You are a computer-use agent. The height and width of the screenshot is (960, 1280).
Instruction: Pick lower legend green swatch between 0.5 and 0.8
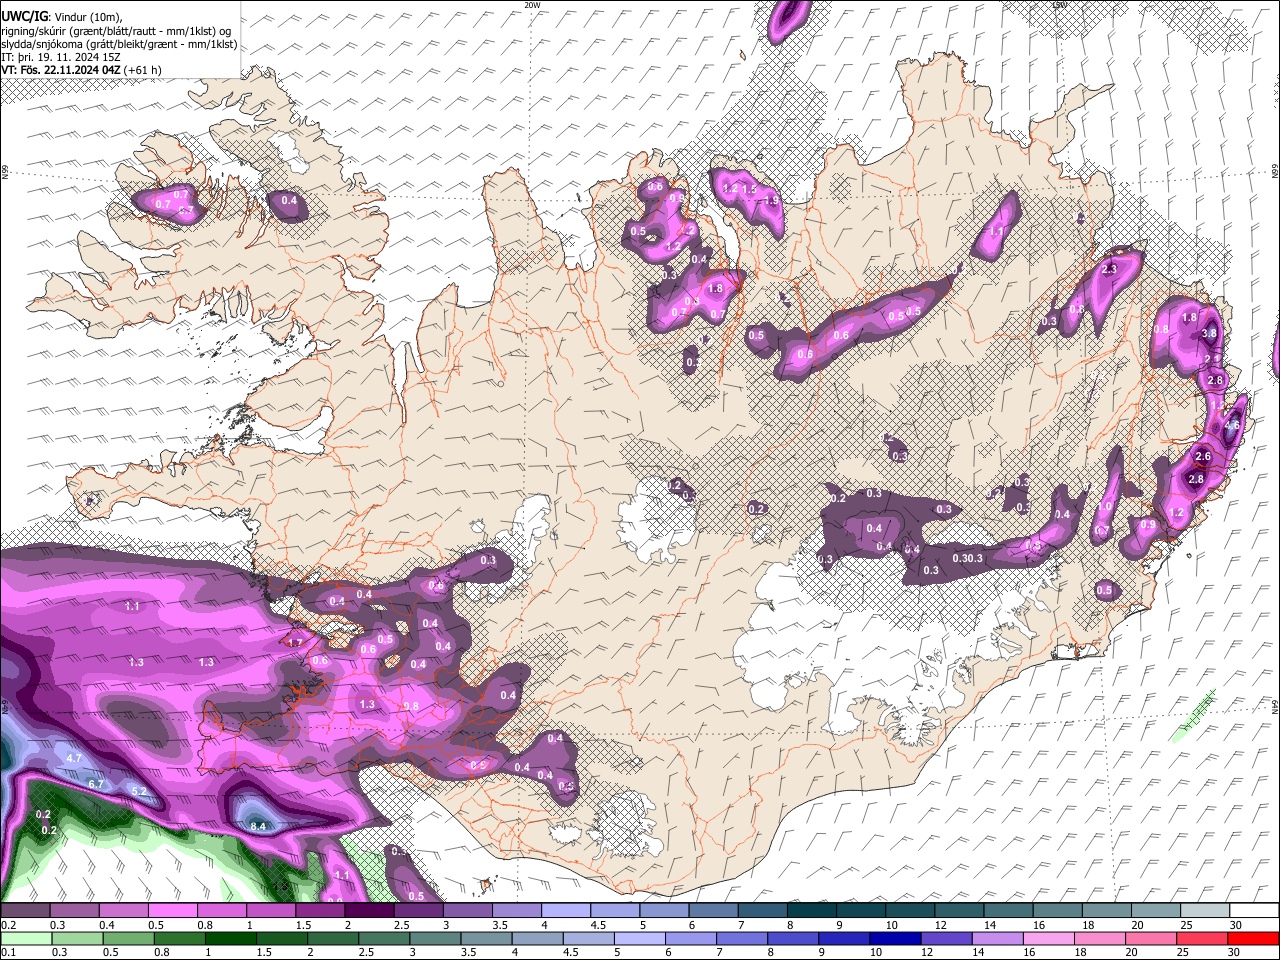(129, 938)
